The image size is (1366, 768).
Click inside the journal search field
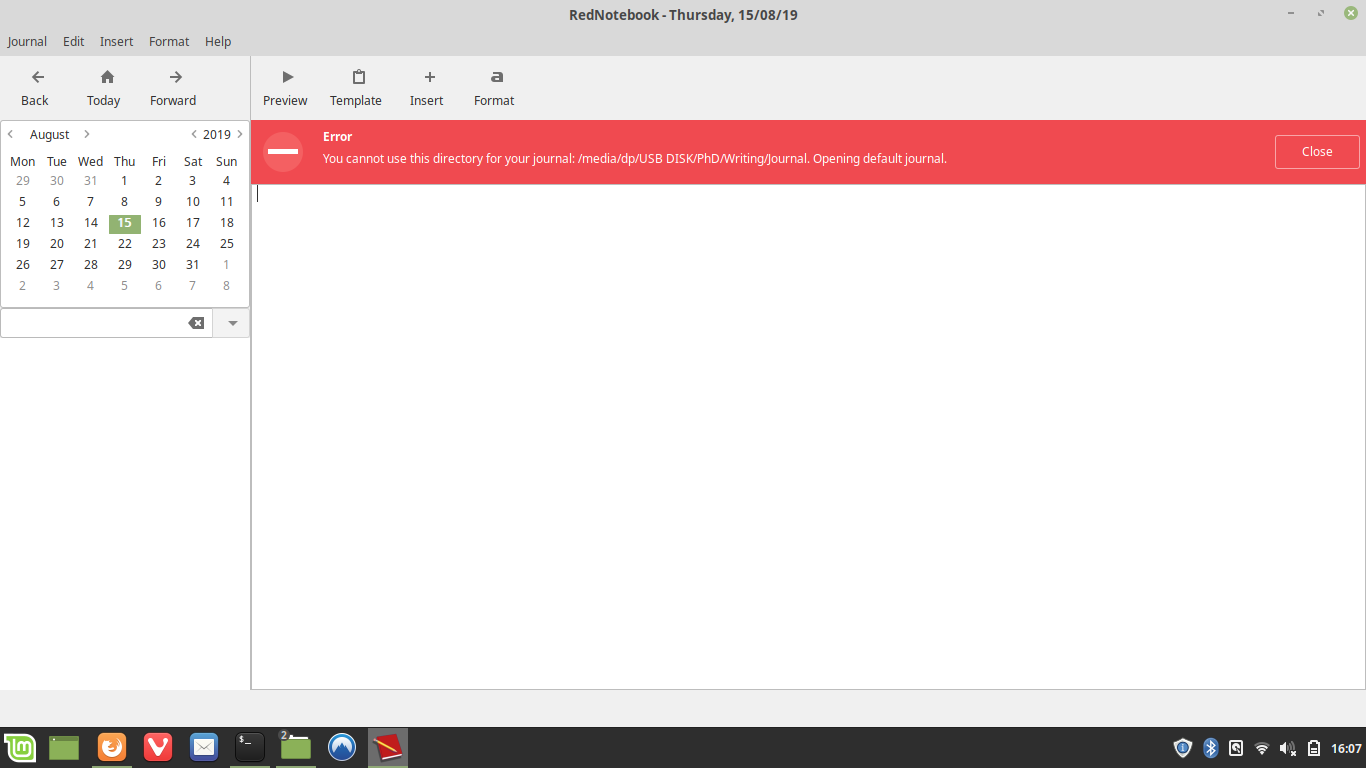(x=100, y=322)
